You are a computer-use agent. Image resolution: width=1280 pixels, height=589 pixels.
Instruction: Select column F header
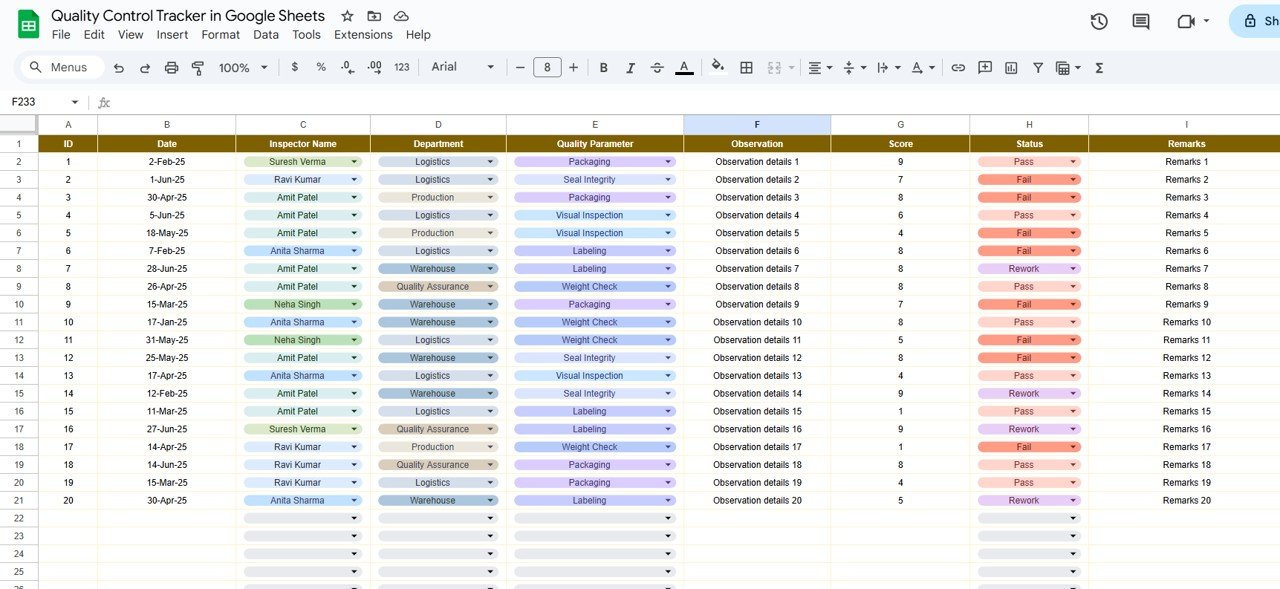(x=757, y=125)
